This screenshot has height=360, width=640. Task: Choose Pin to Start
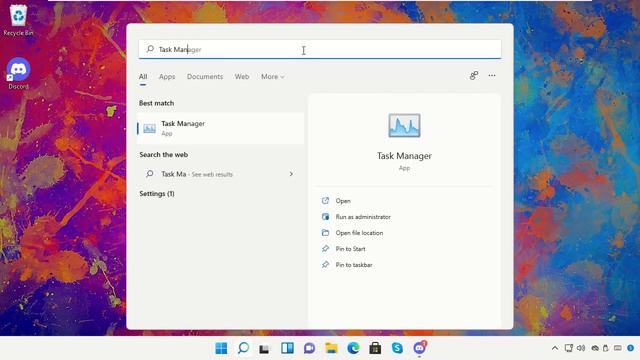350,249
